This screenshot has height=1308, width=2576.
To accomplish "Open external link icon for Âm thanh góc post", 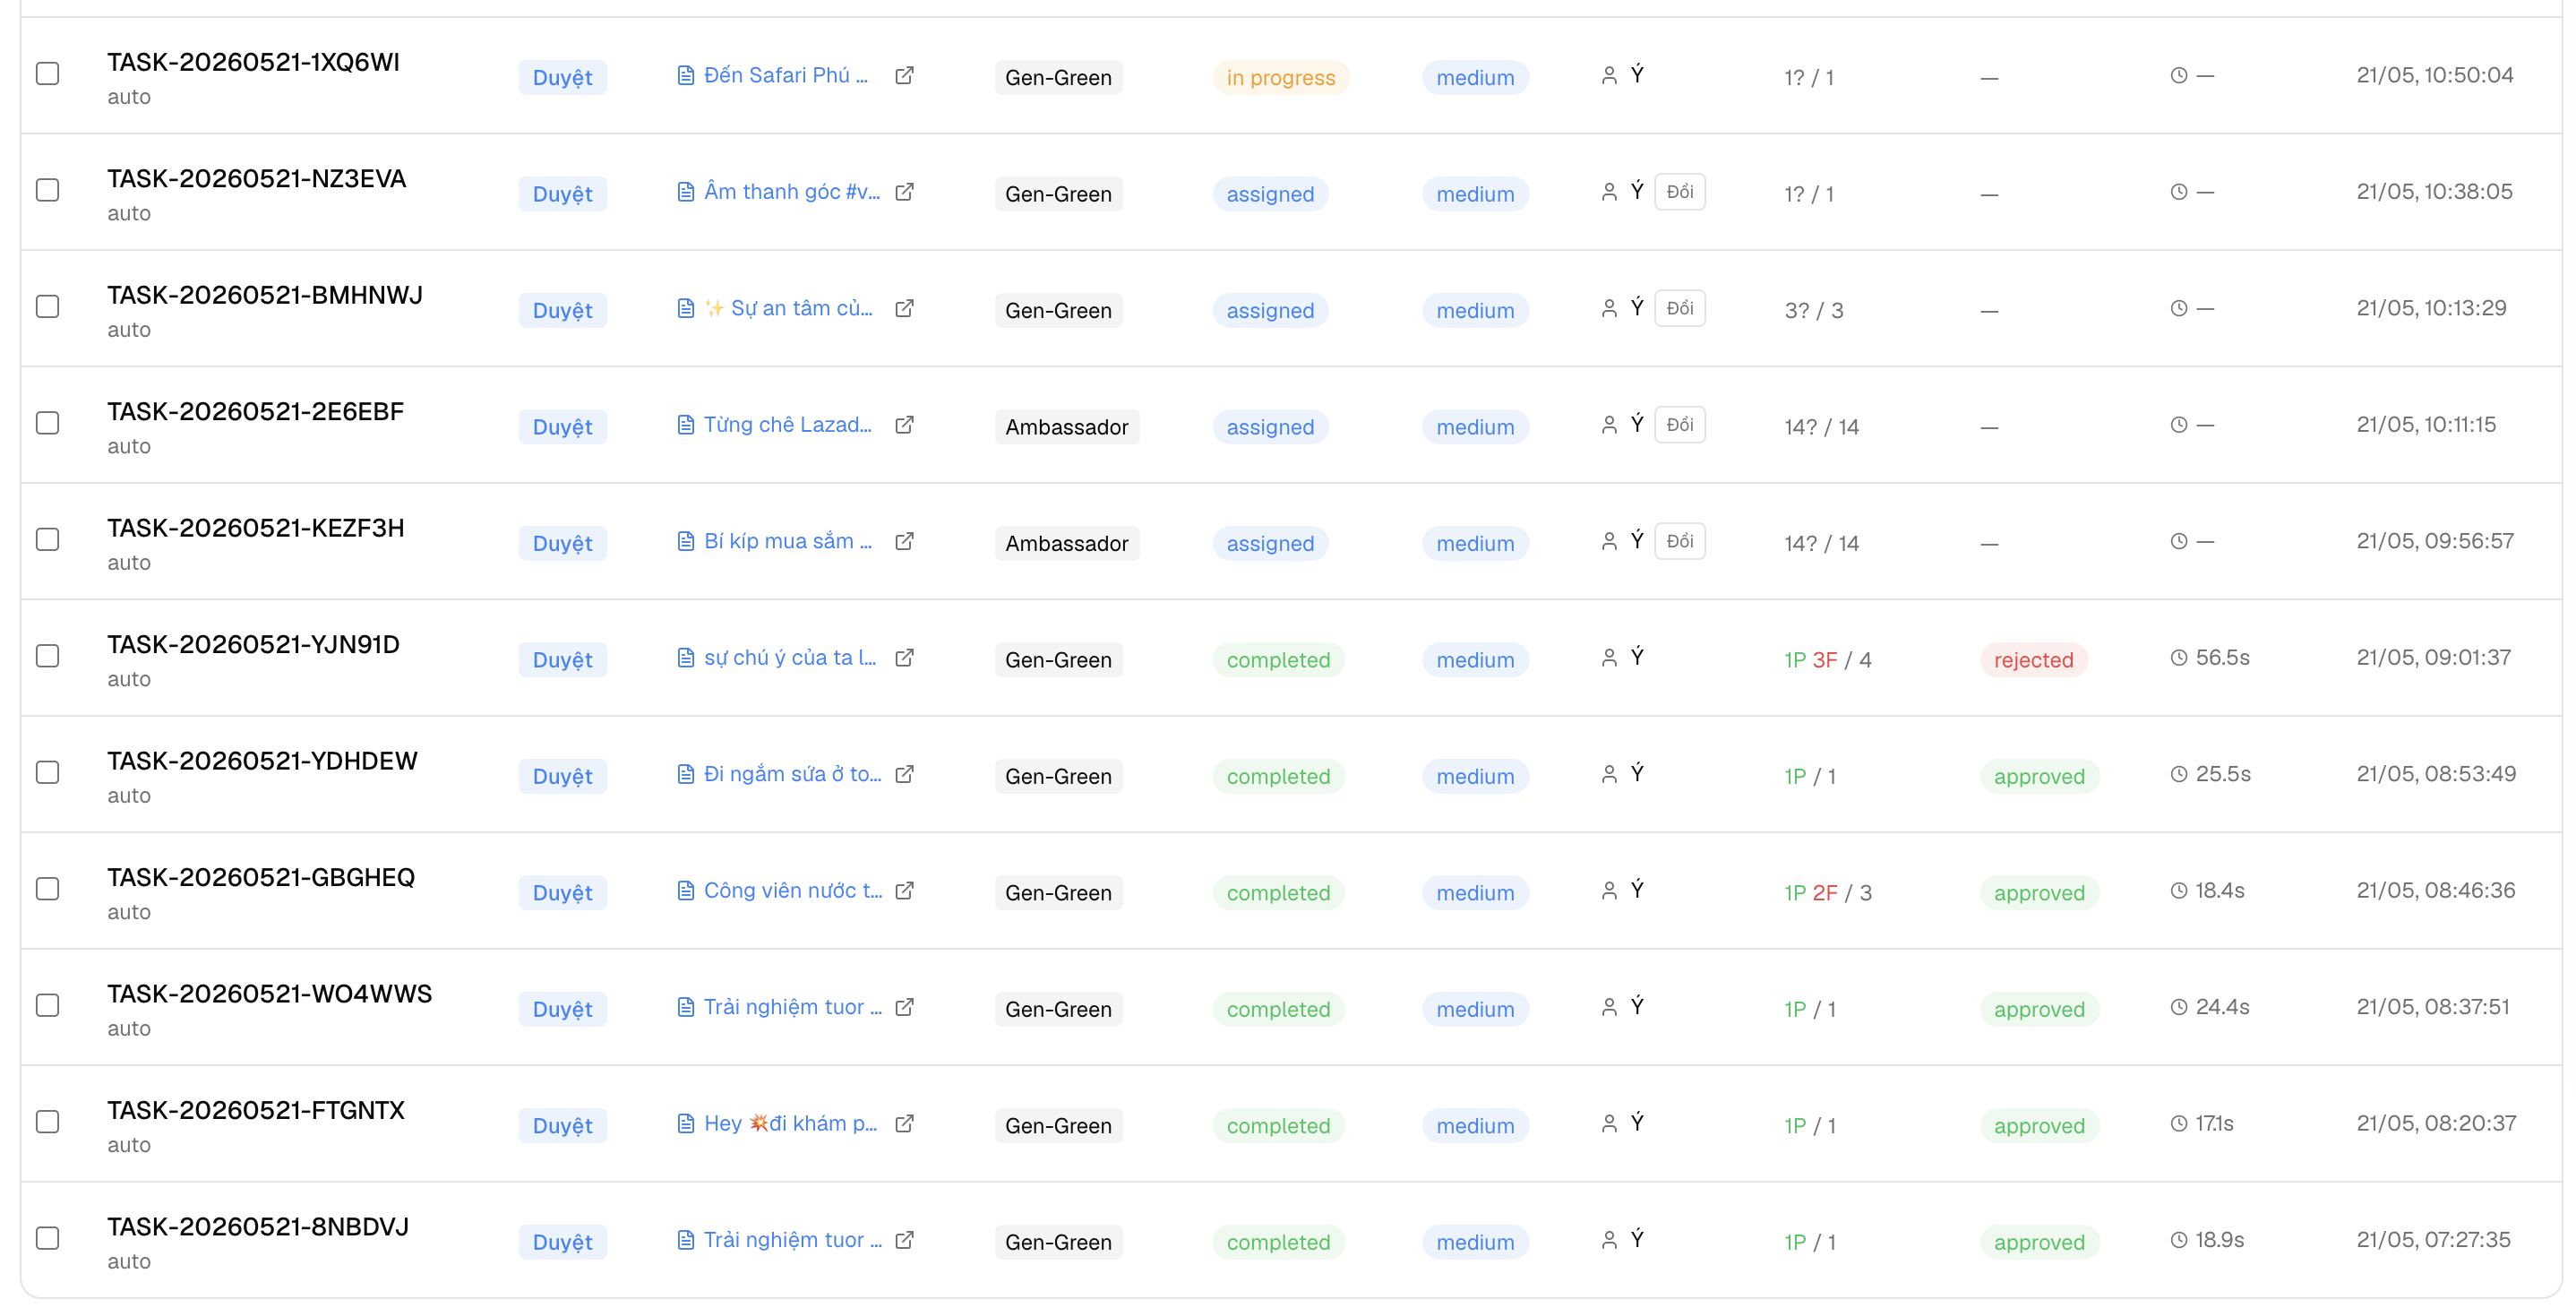I will pos(904,191).
